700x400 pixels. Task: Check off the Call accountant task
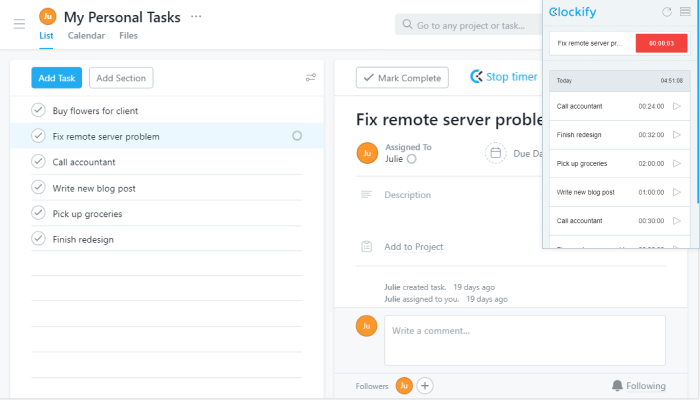point(38,161)
